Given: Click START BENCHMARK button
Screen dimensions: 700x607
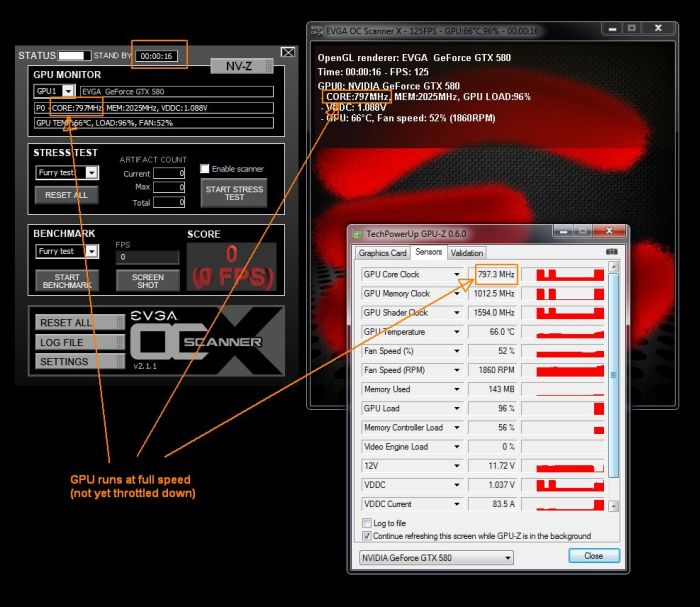Looking at the screenshot, I should [67, 281].
